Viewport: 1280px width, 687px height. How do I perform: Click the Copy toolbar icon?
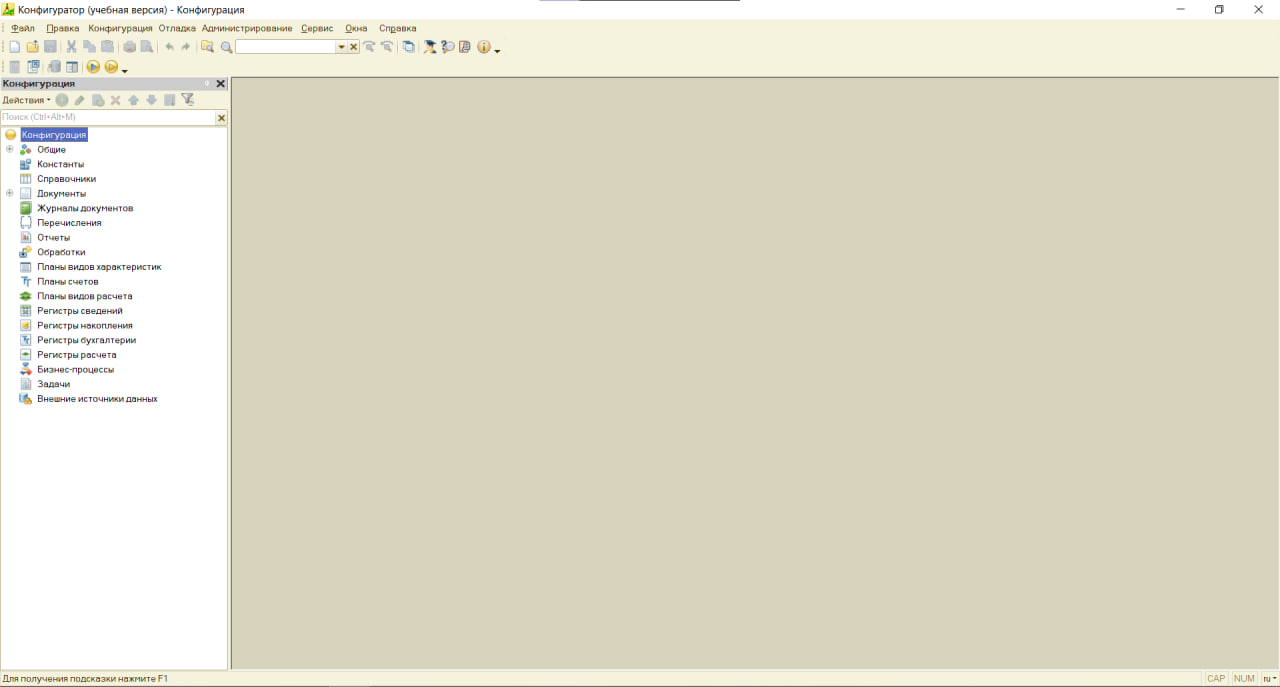89,47
